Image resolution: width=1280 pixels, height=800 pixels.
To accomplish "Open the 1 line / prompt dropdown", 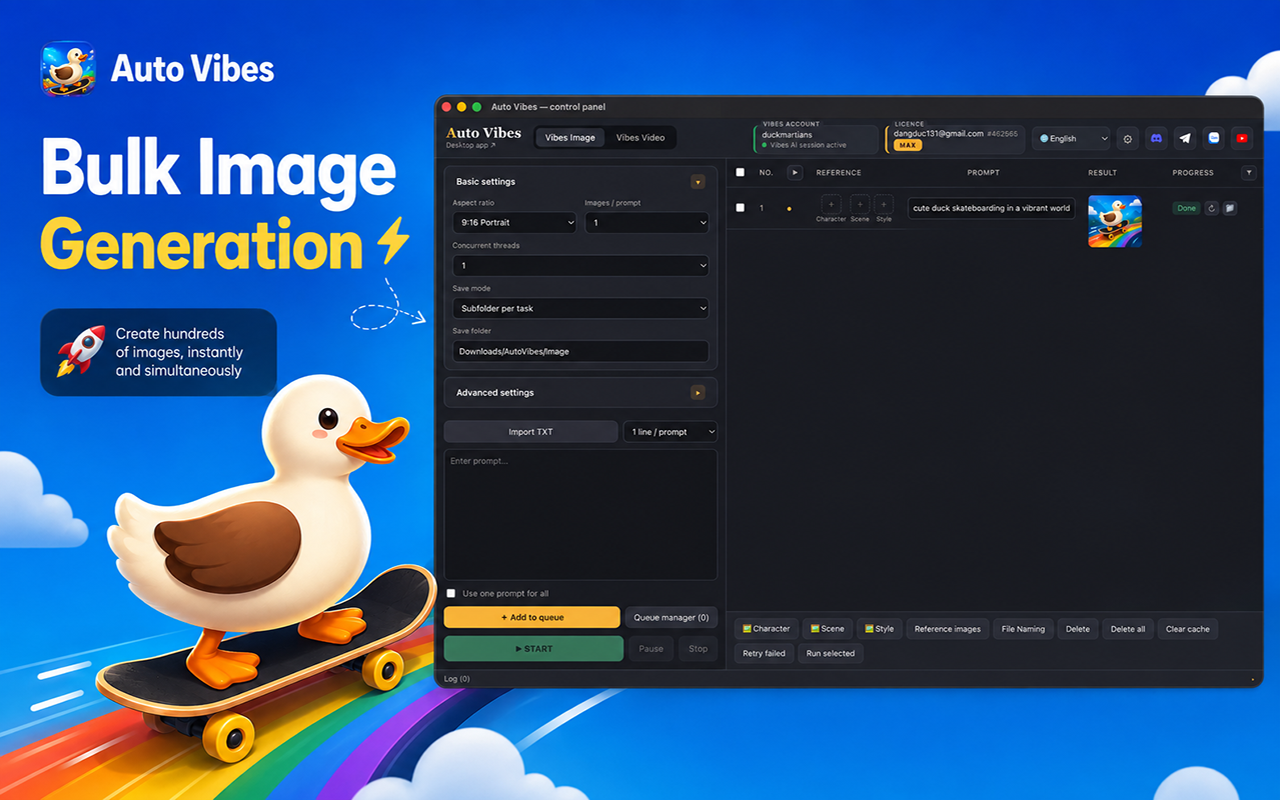I will point(670,431).
